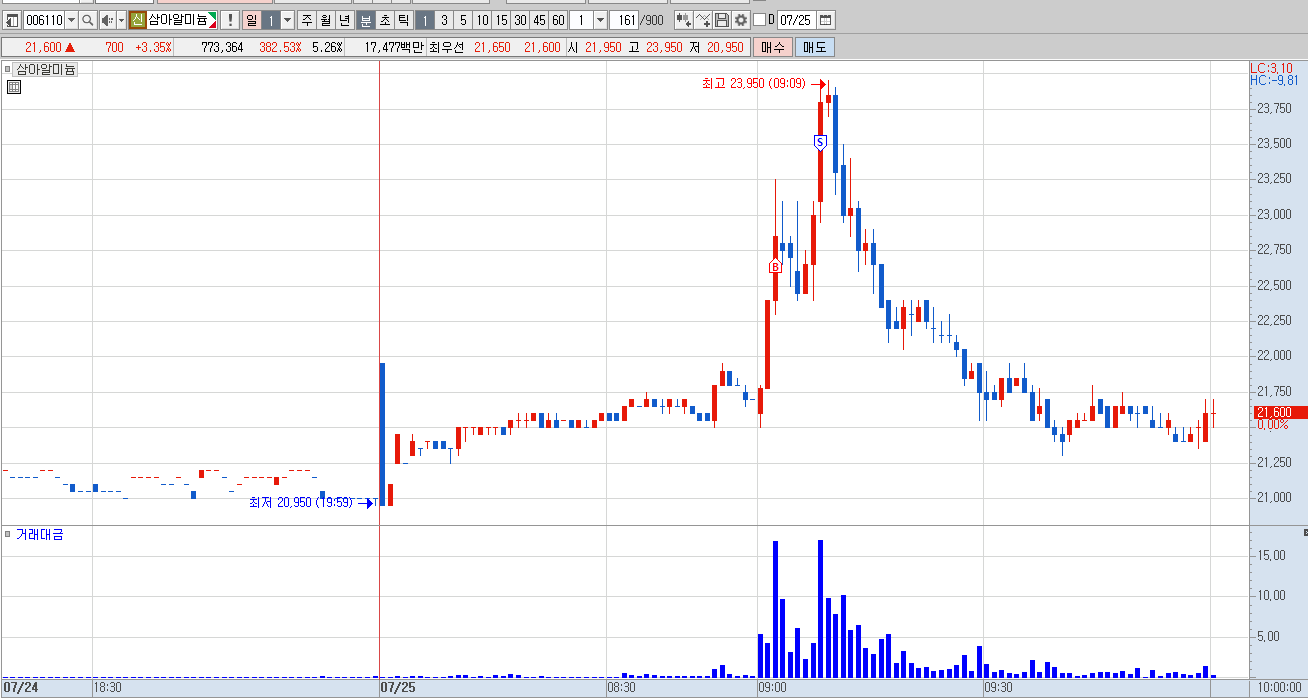Expand the custom interval dropdown arrow
Viewport: 1308px width, 698px height.
600,20
